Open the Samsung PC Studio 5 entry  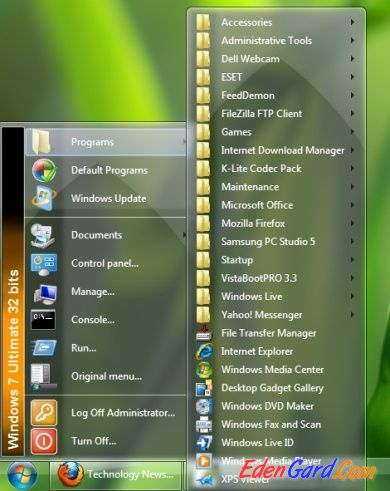(x=276, y=241)
